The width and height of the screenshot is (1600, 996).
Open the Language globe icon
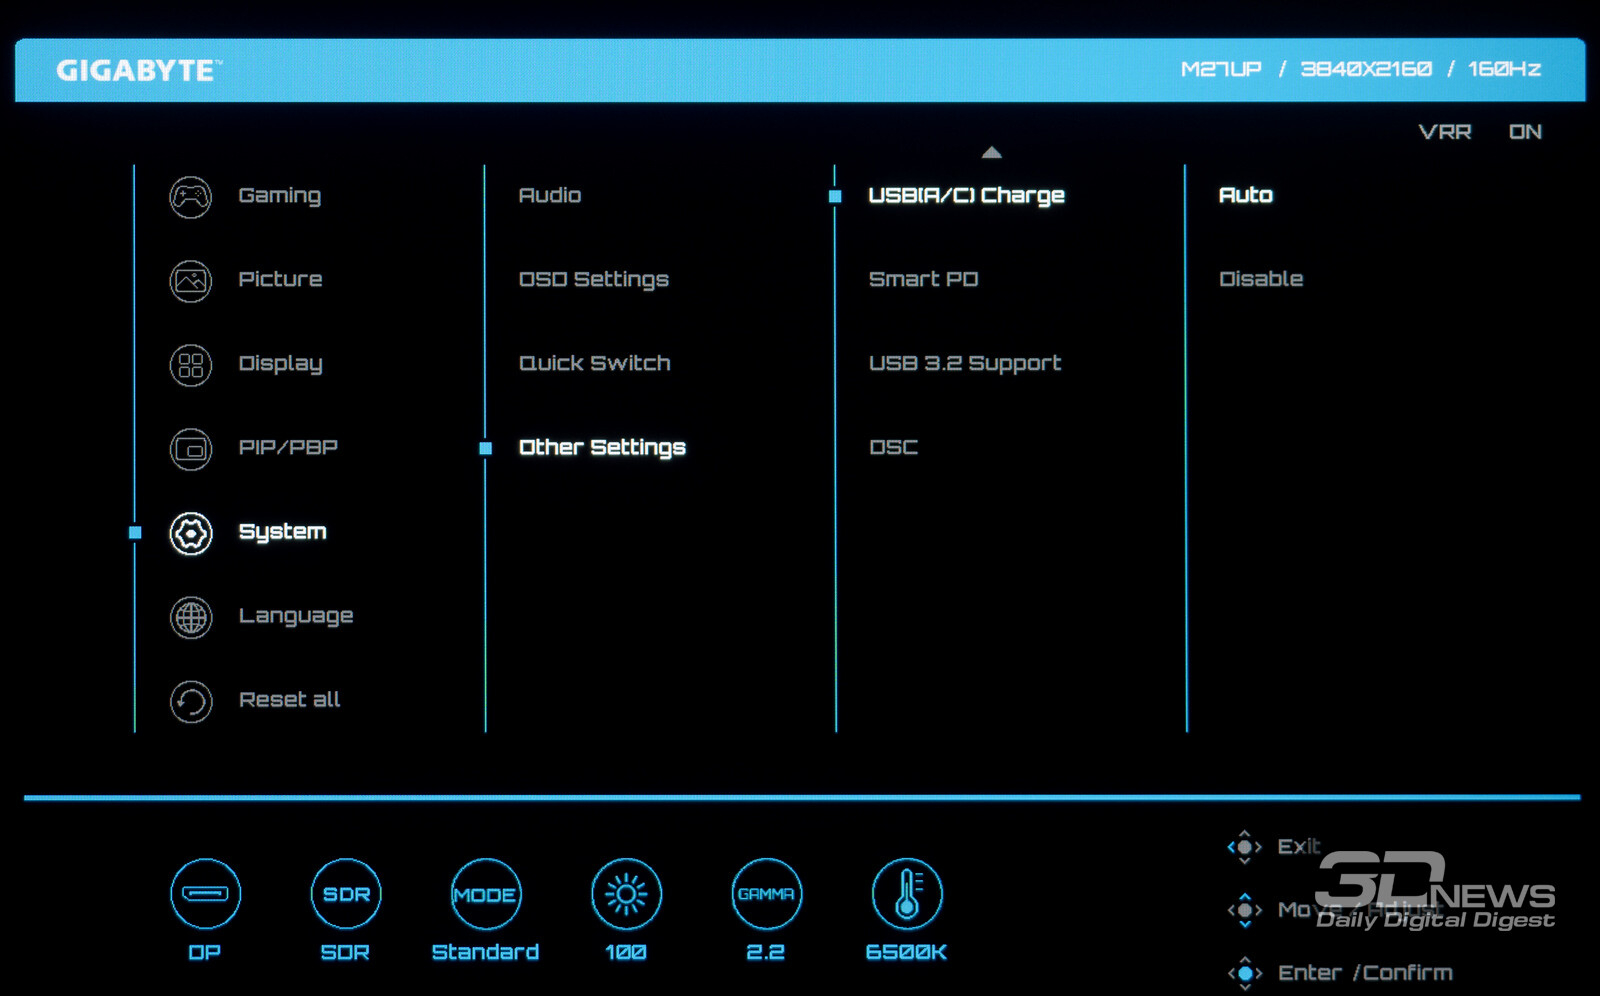190,617
